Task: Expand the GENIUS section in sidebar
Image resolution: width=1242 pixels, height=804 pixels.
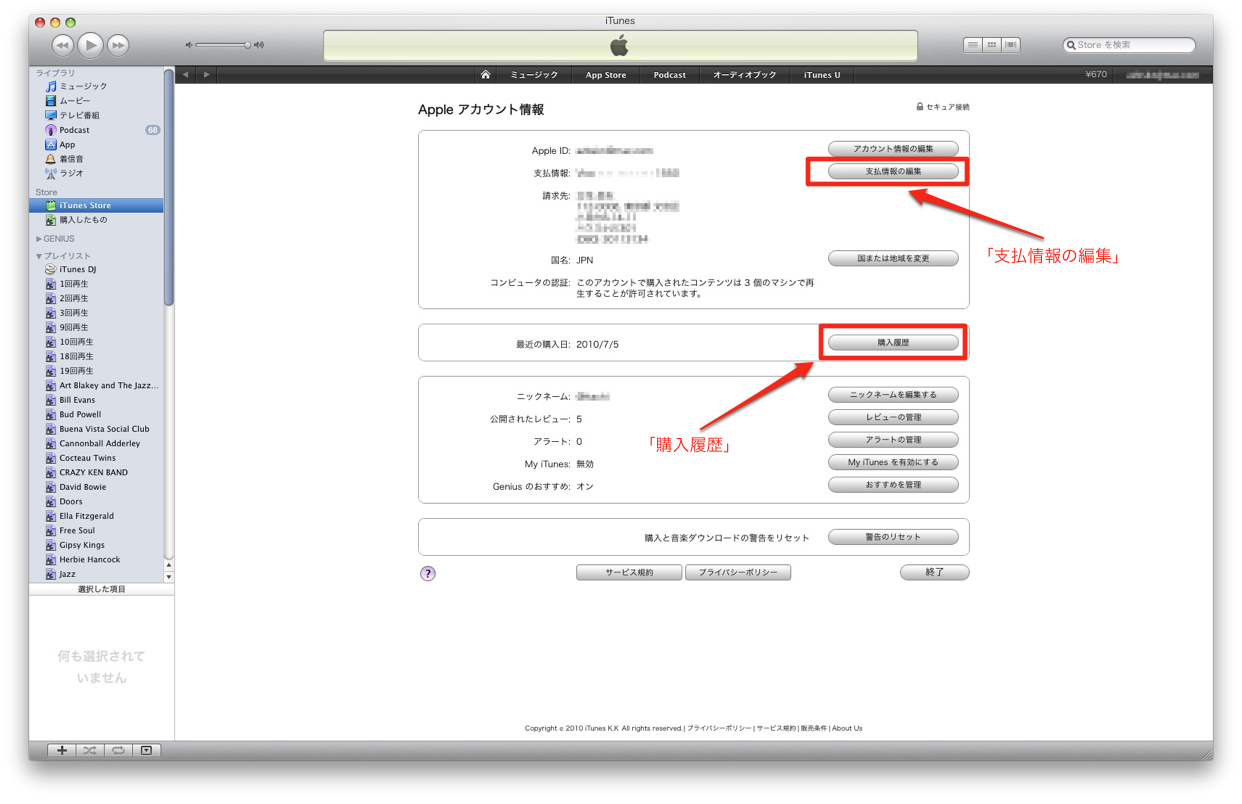Action: tap(39, 239)
